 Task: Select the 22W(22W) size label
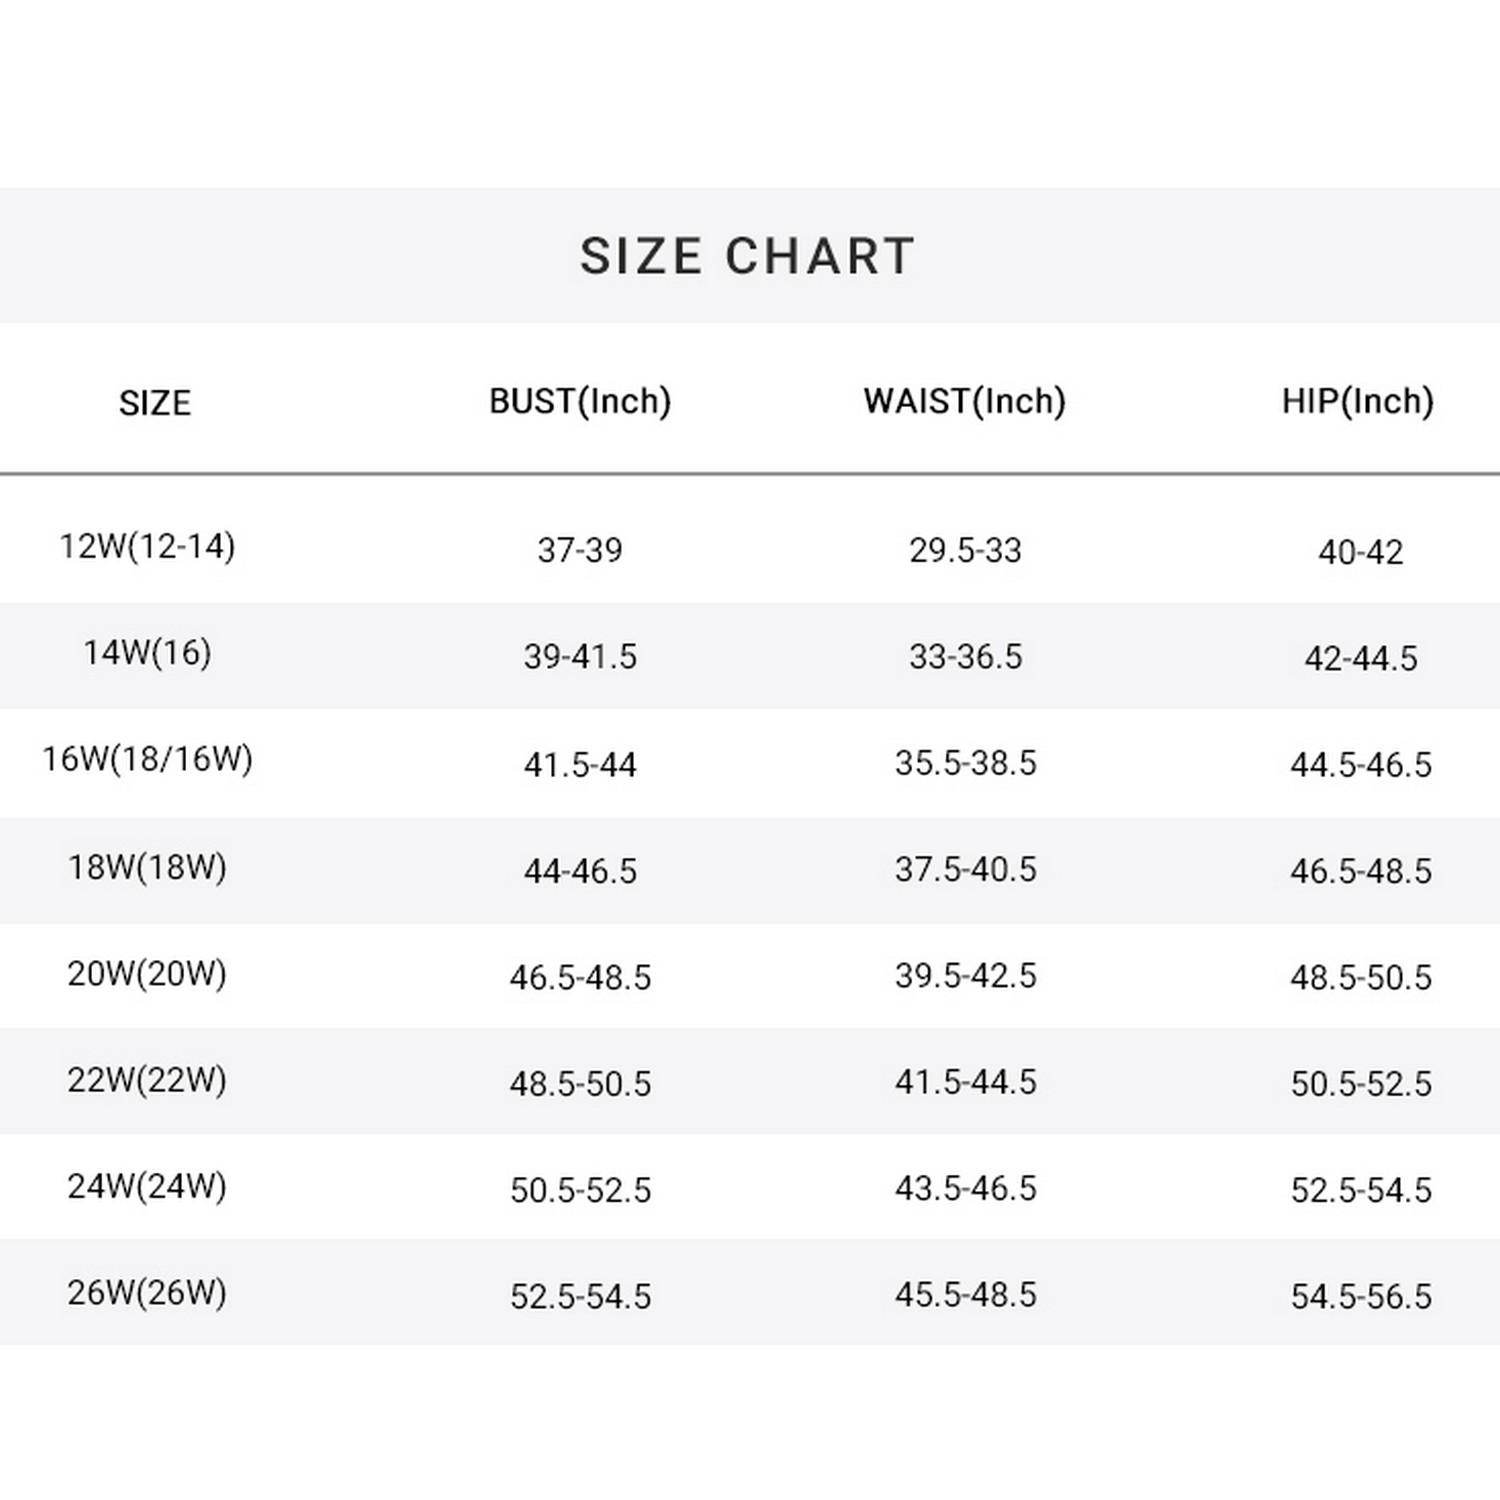pyautogui.click(x=147, y=1080)
